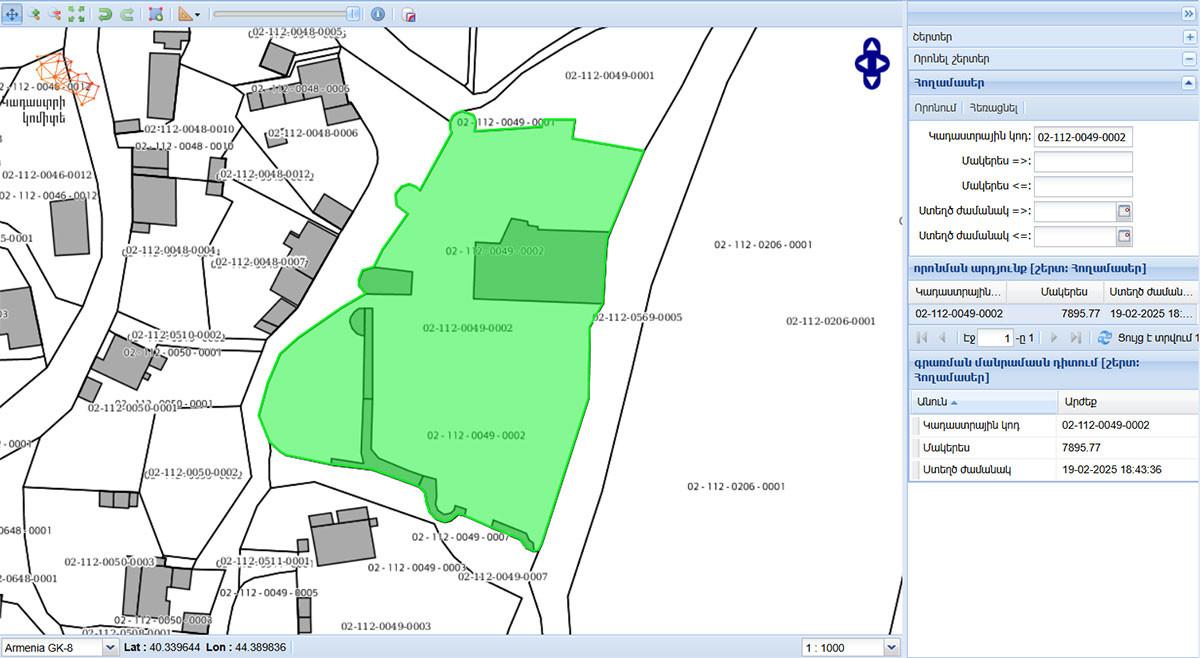Screen dimensions: 1200x658
Task: Select the pan map tool
Action: coord(13,14)
